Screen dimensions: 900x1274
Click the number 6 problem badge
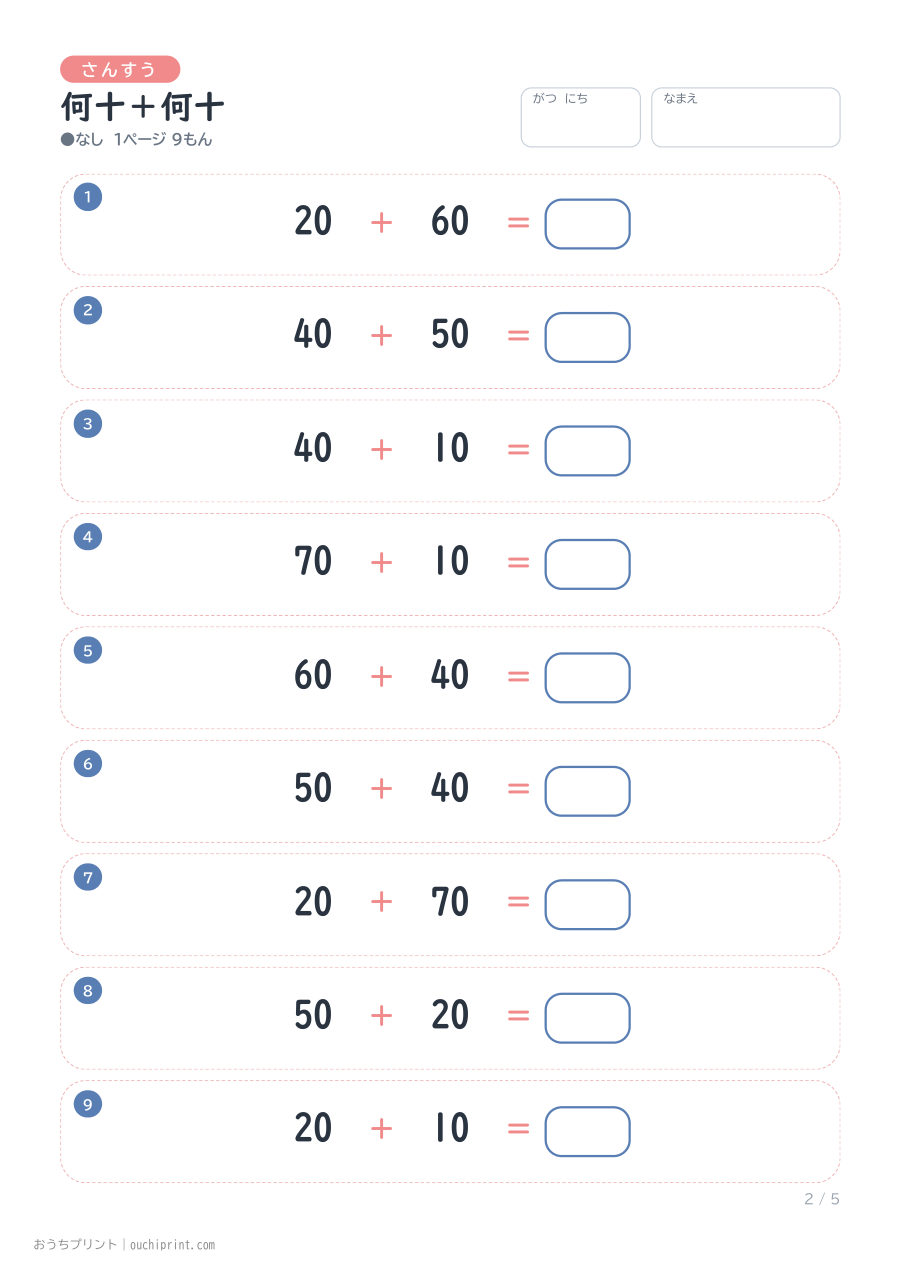coord(88,764)
